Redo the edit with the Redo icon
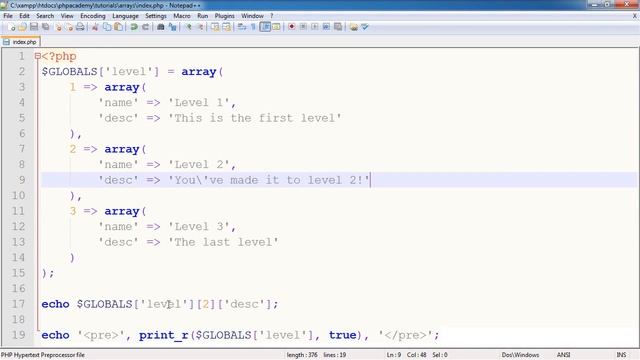Image resolution: width=640 pixels, height=360 pixels. click(x=145, y=27)
